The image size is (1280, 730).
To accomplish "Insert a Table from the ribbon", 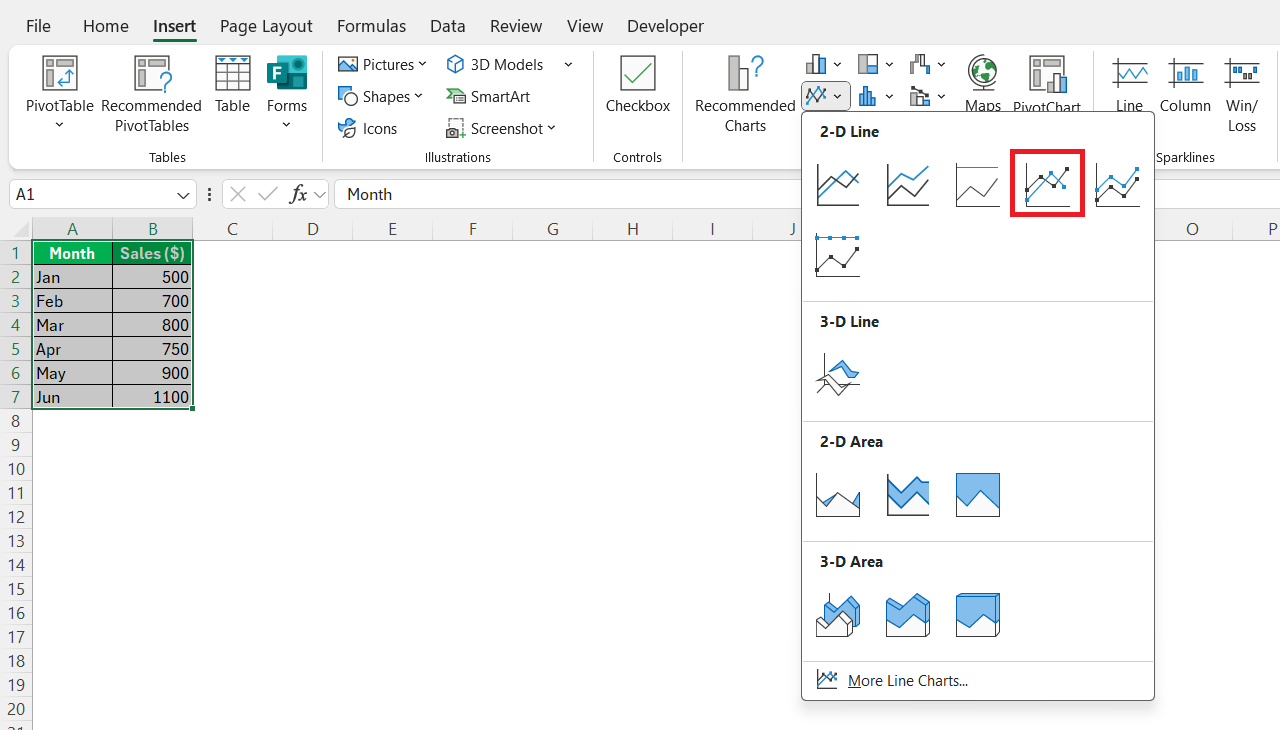I will pyautogui.click(x=232, y=85).
